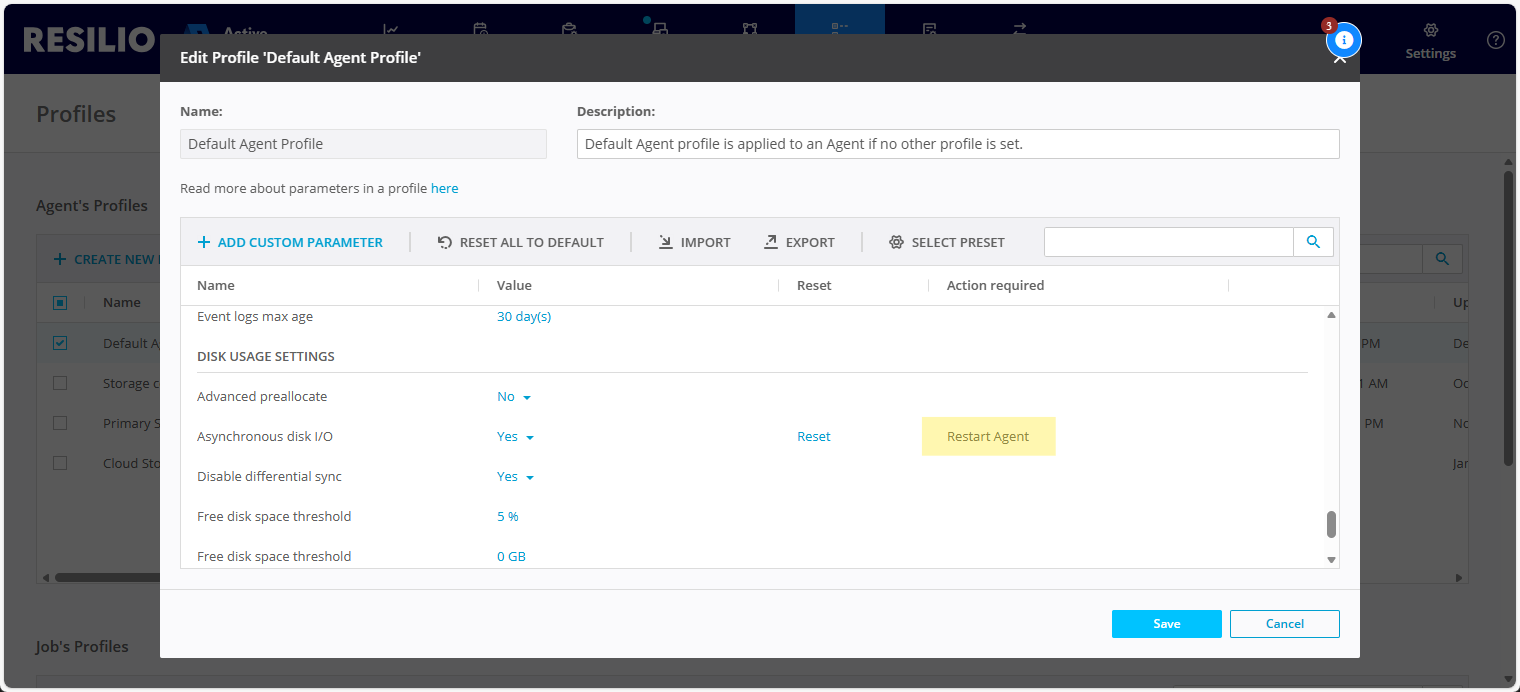Viewport: 1520px width, 692px height.
Task: Click the help question mark icon
Action: (1495, 40)
